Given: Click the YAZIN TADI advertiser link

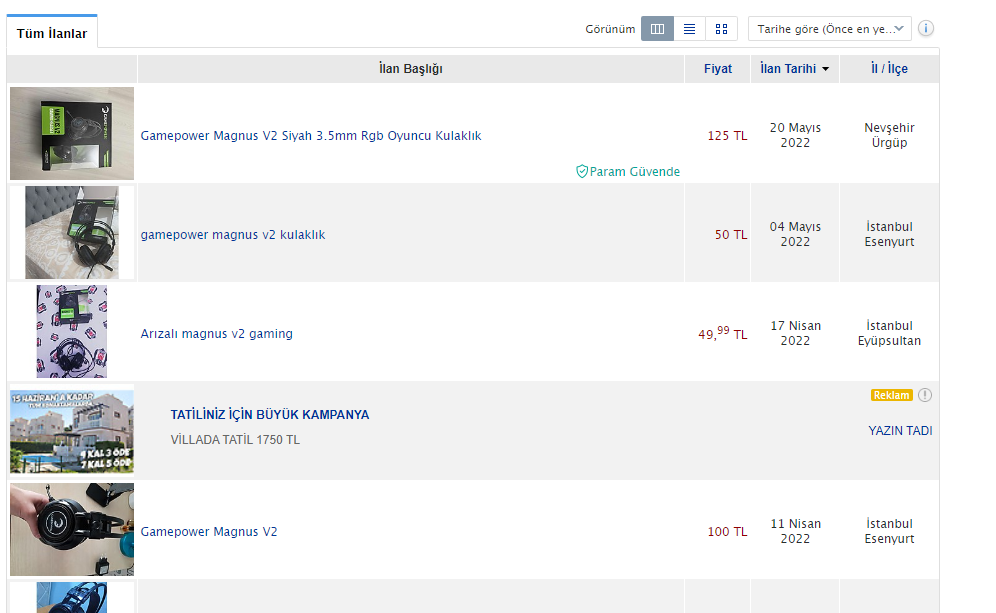Looking at the screenshot, I should pyautogui.click(x=900, y=431).
